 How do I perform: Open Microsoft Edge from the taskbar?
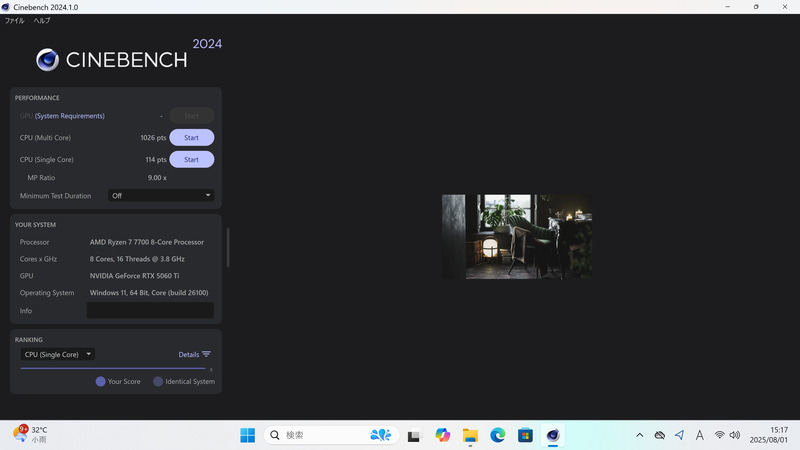497,435
